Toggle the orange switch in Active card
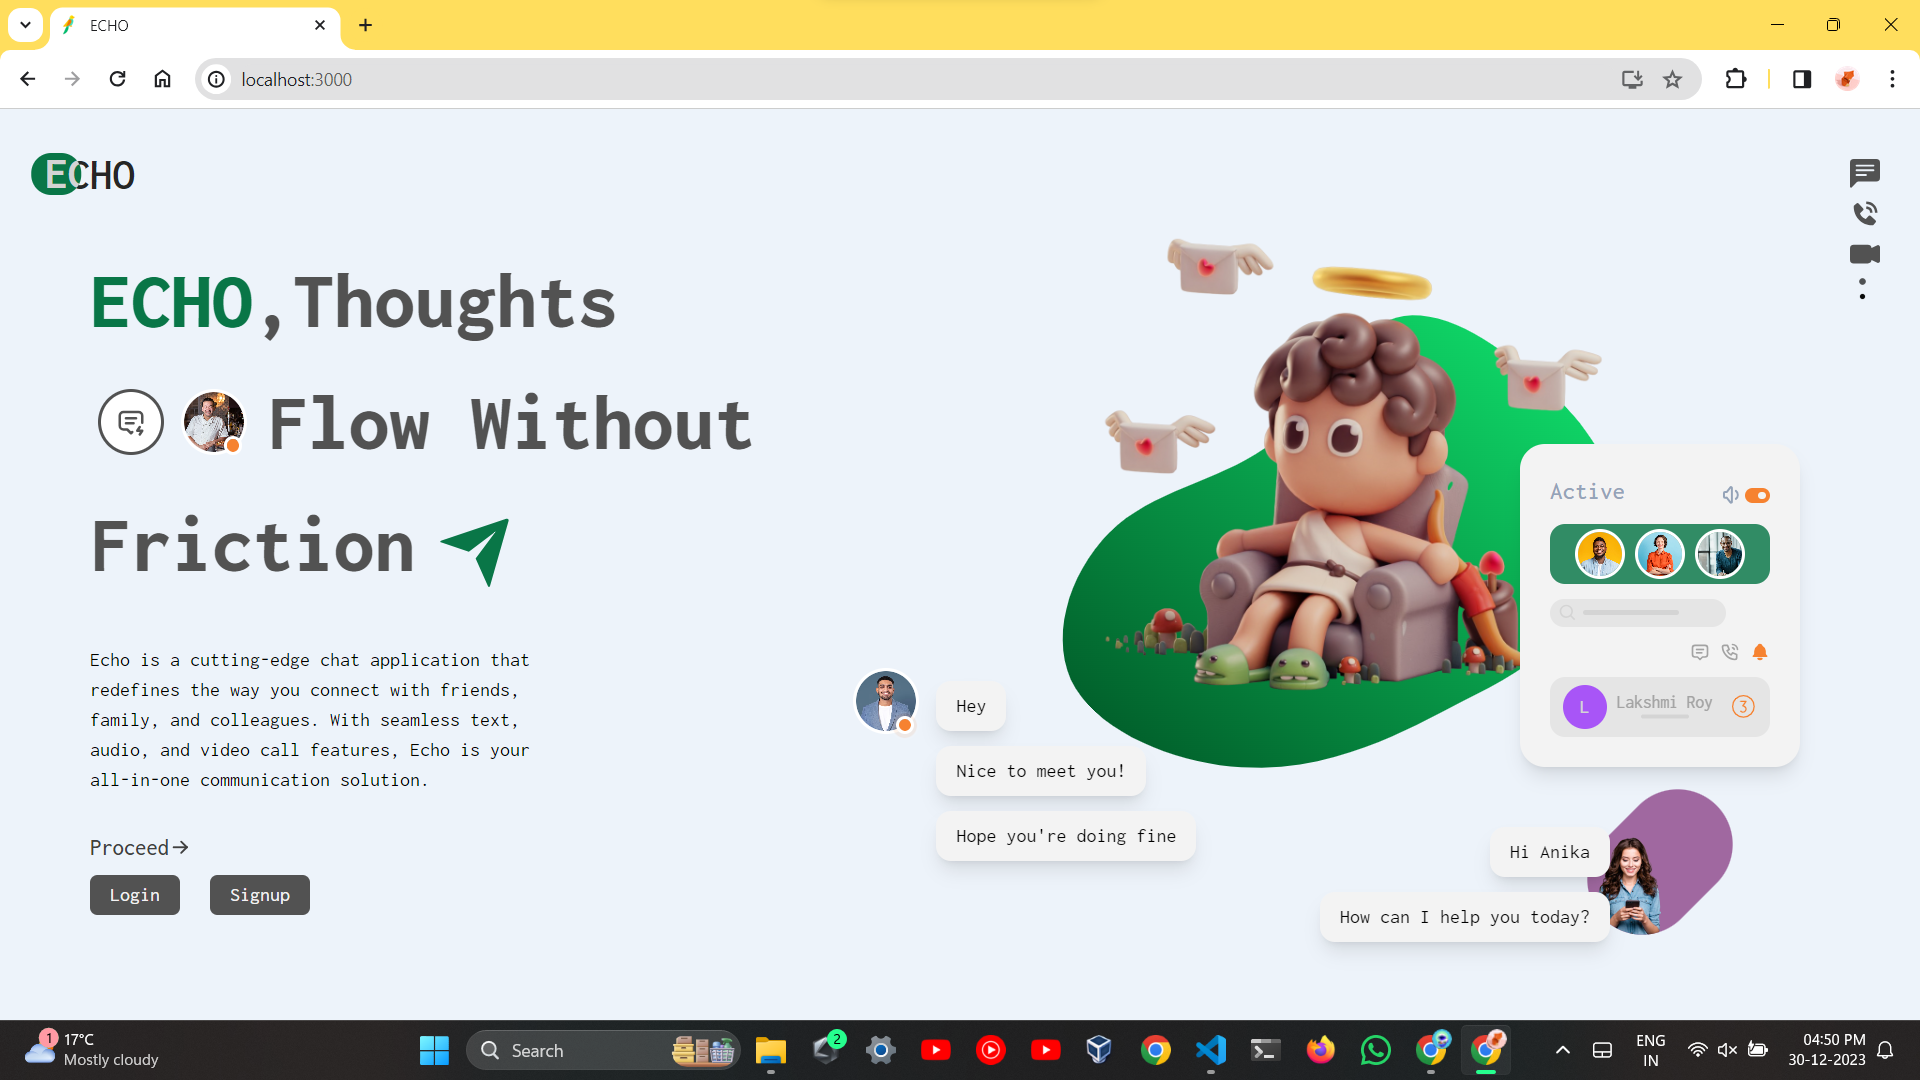This screenshot has height=1080, width=1920. click(1758, 495)
